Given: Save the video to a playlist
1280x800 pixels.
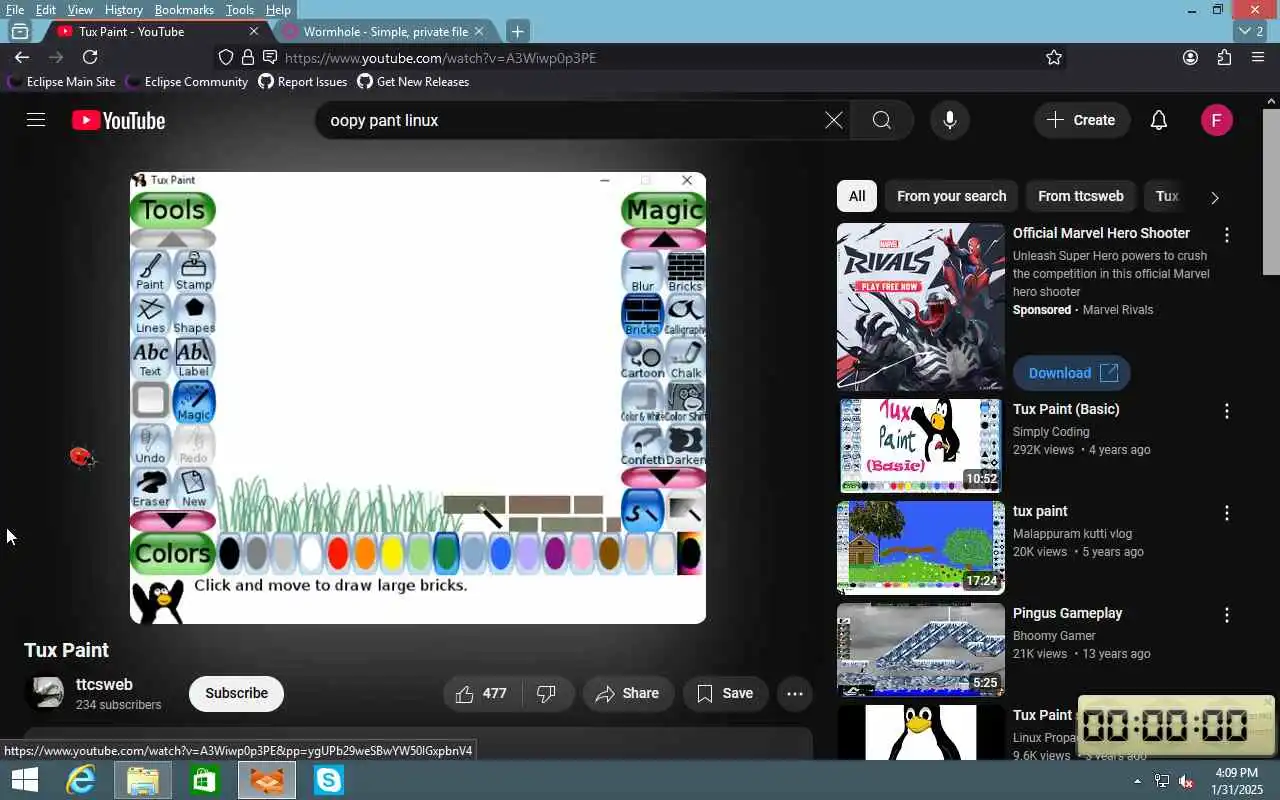Looking at the screenshot, I should [x=725, y=693].
